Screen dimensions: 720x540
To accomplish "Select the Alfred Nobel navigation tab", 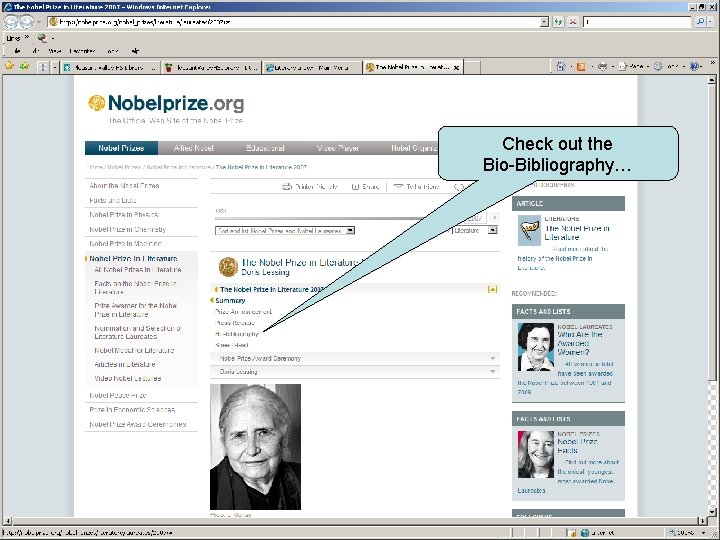I will coord(193,148).
